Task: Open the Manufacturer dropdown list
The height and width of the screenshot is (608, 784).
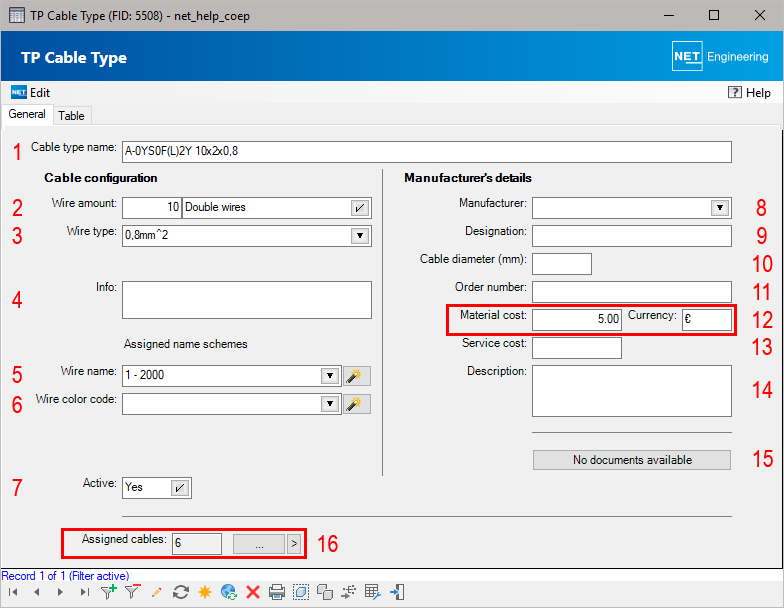Action: click(x=719, y=207)
